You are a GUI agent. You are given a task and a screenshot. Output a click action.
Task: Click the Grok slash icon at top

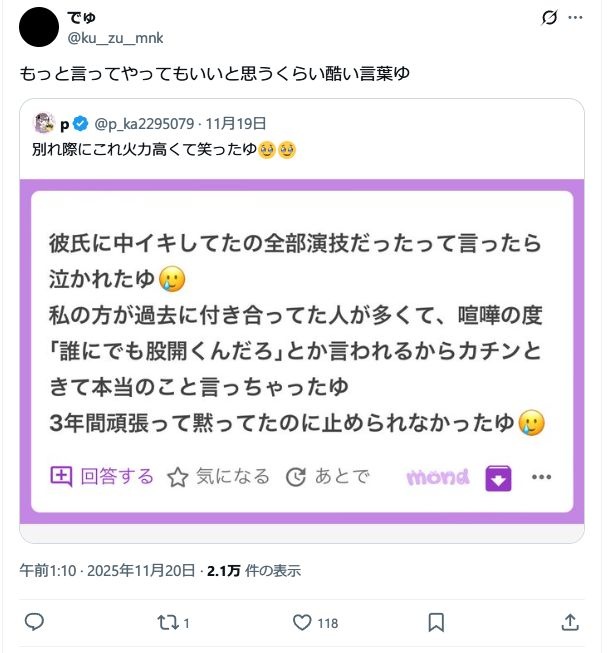[547, 18]
